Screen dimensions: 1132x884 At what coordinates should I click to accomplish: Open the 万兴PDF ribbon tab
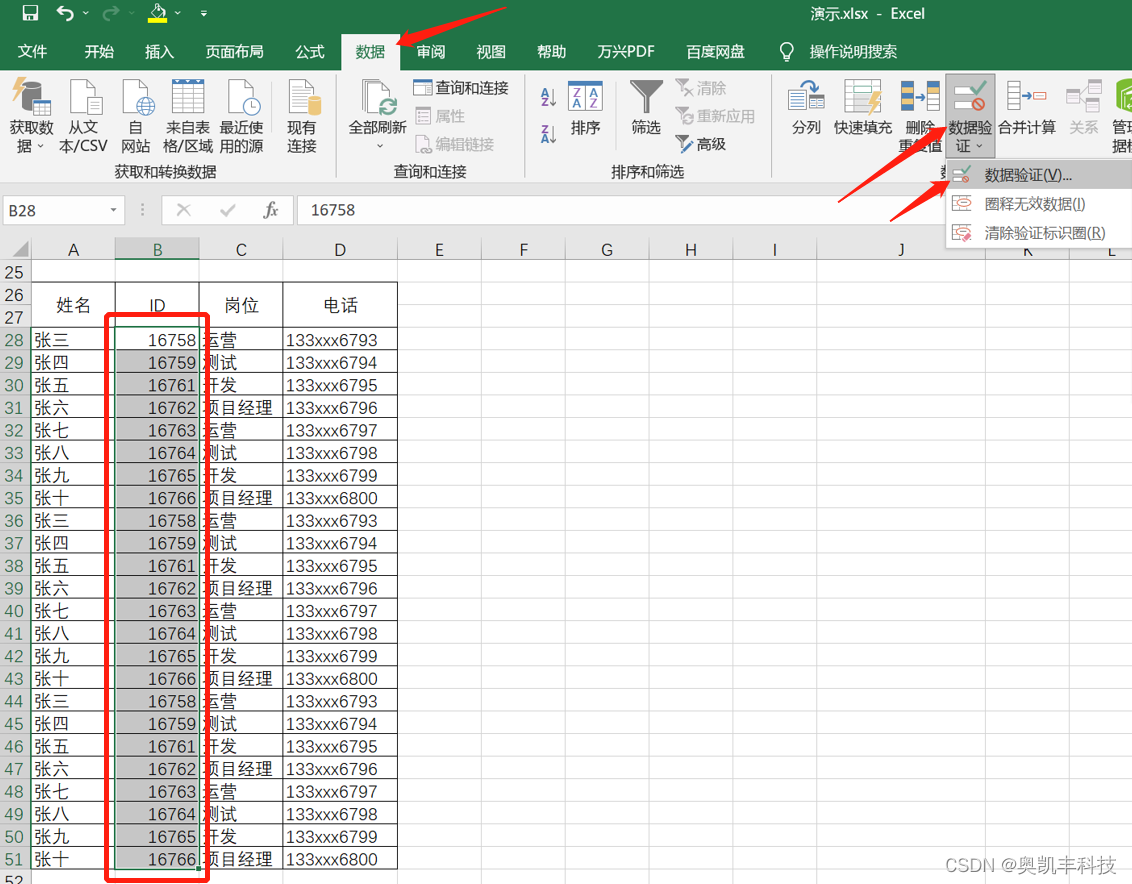pyautogui.click(x=626, y=52)
